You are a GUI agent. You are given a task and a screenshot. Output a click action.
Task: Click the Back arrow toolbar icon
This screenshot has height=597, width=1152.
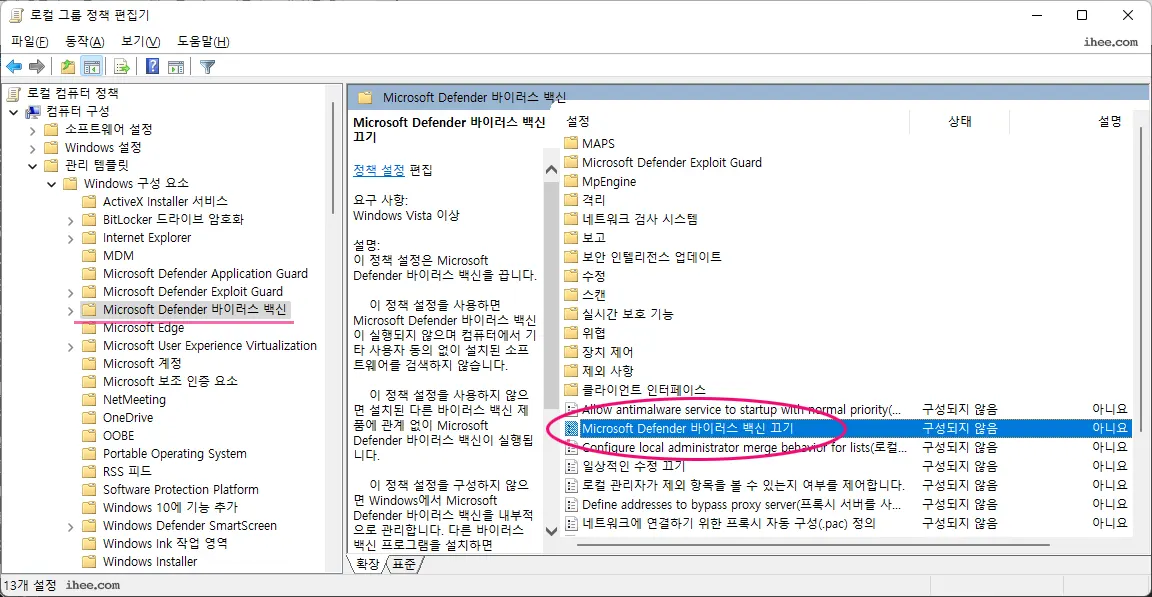(x=14, y=67)
